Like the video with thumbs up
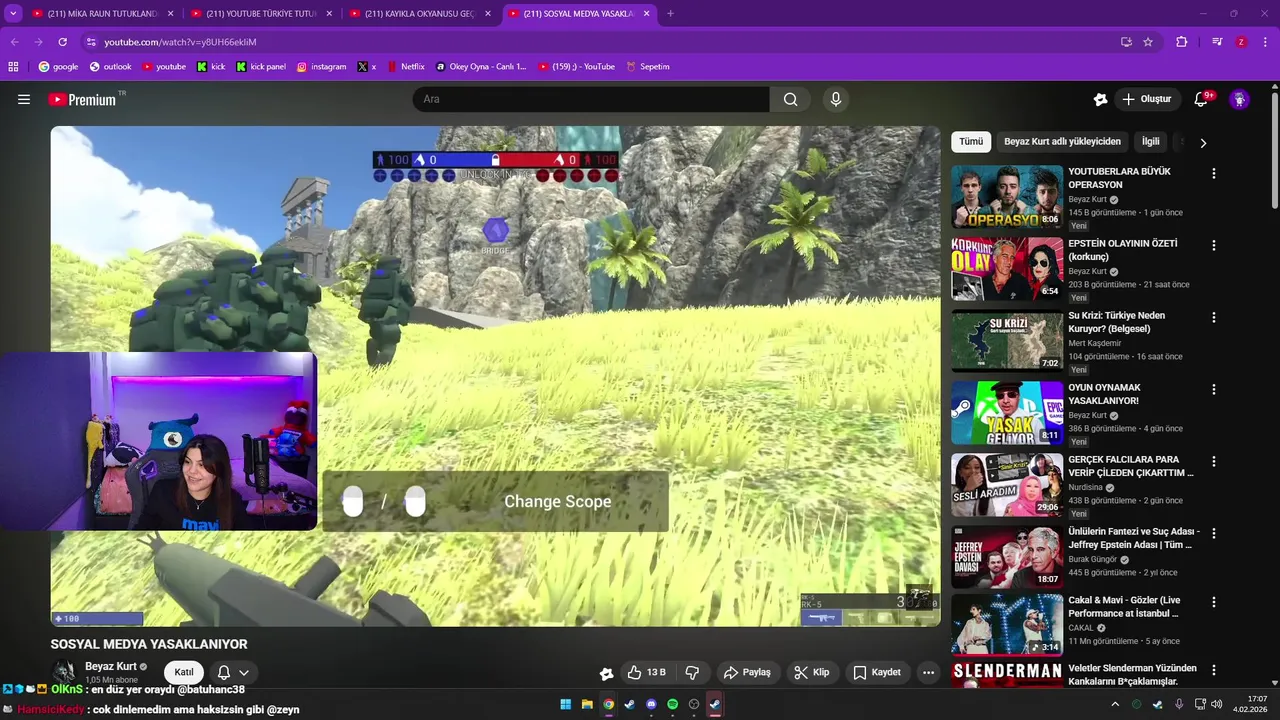Viewport: 1280px width, 720px height. 646,672
